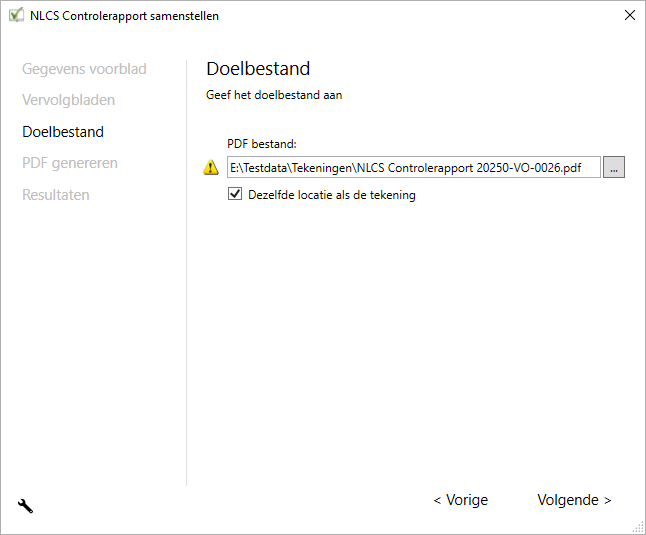
Task: Select the Vervolgbladen step in the sidebar
Action: point(68,100)
